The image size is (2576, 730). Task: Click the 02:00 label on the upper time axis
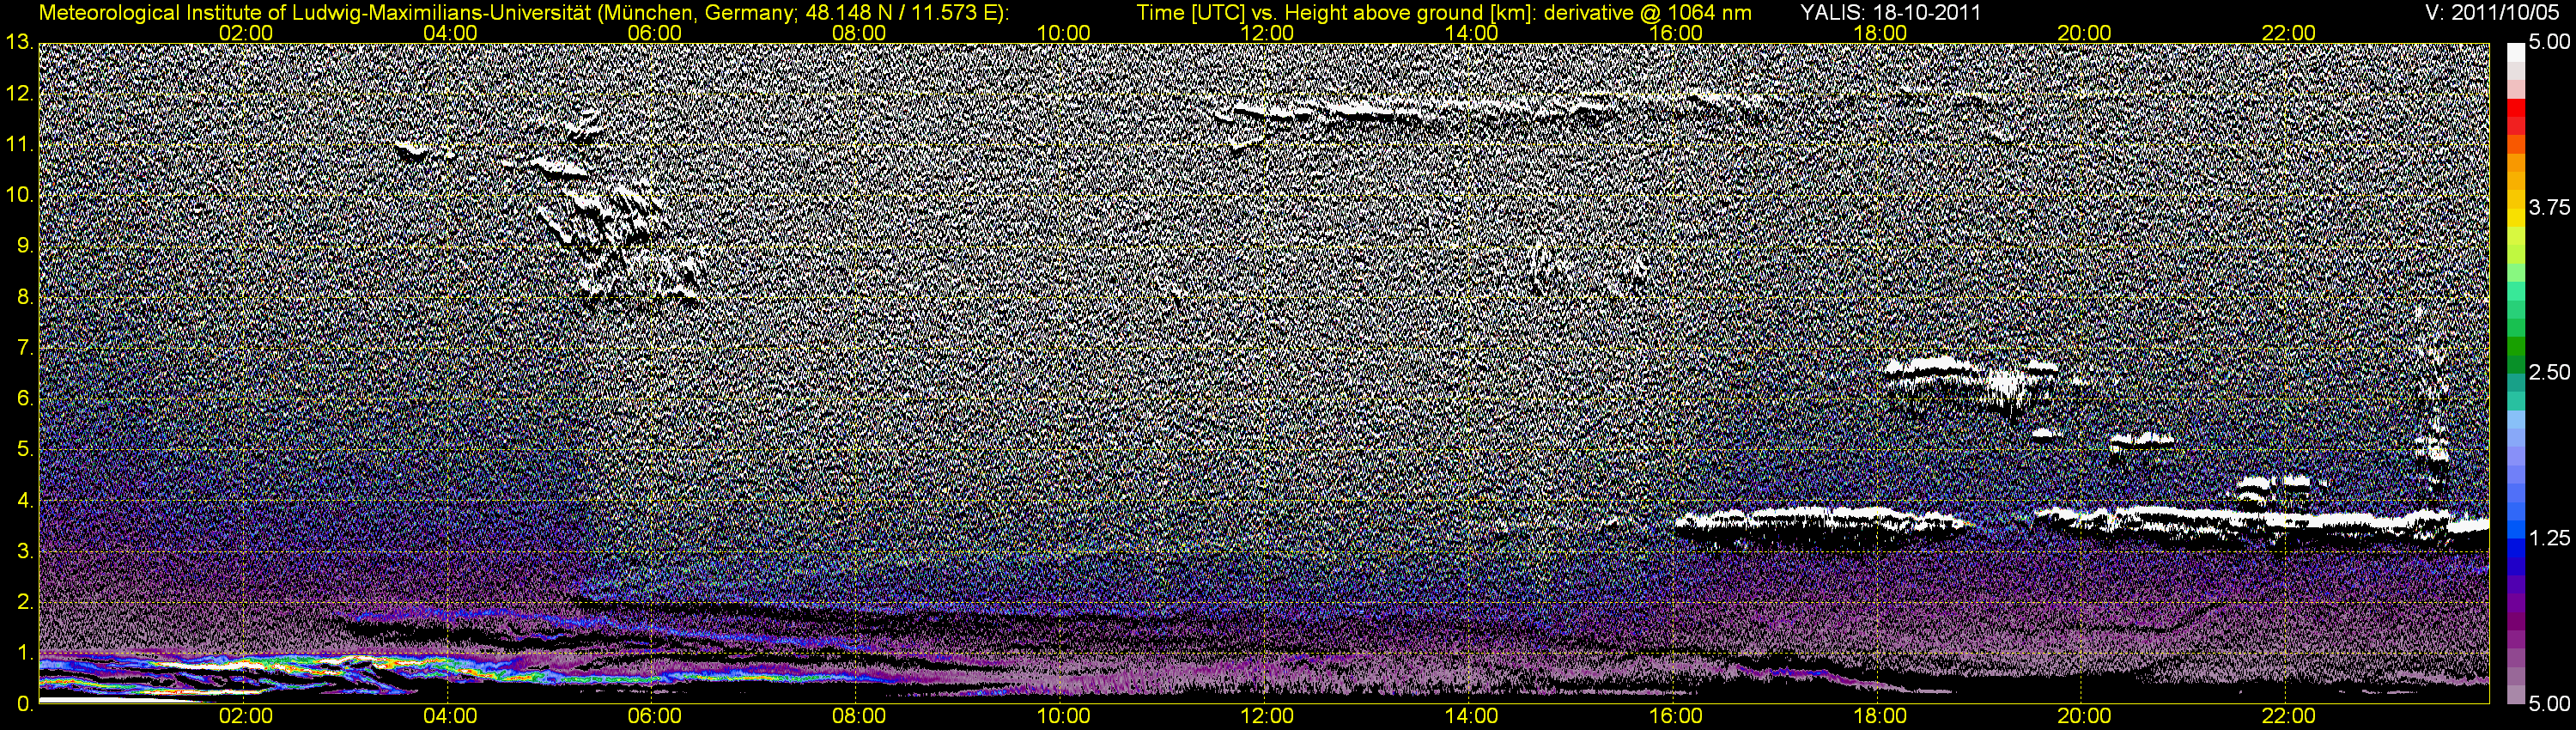246,33
